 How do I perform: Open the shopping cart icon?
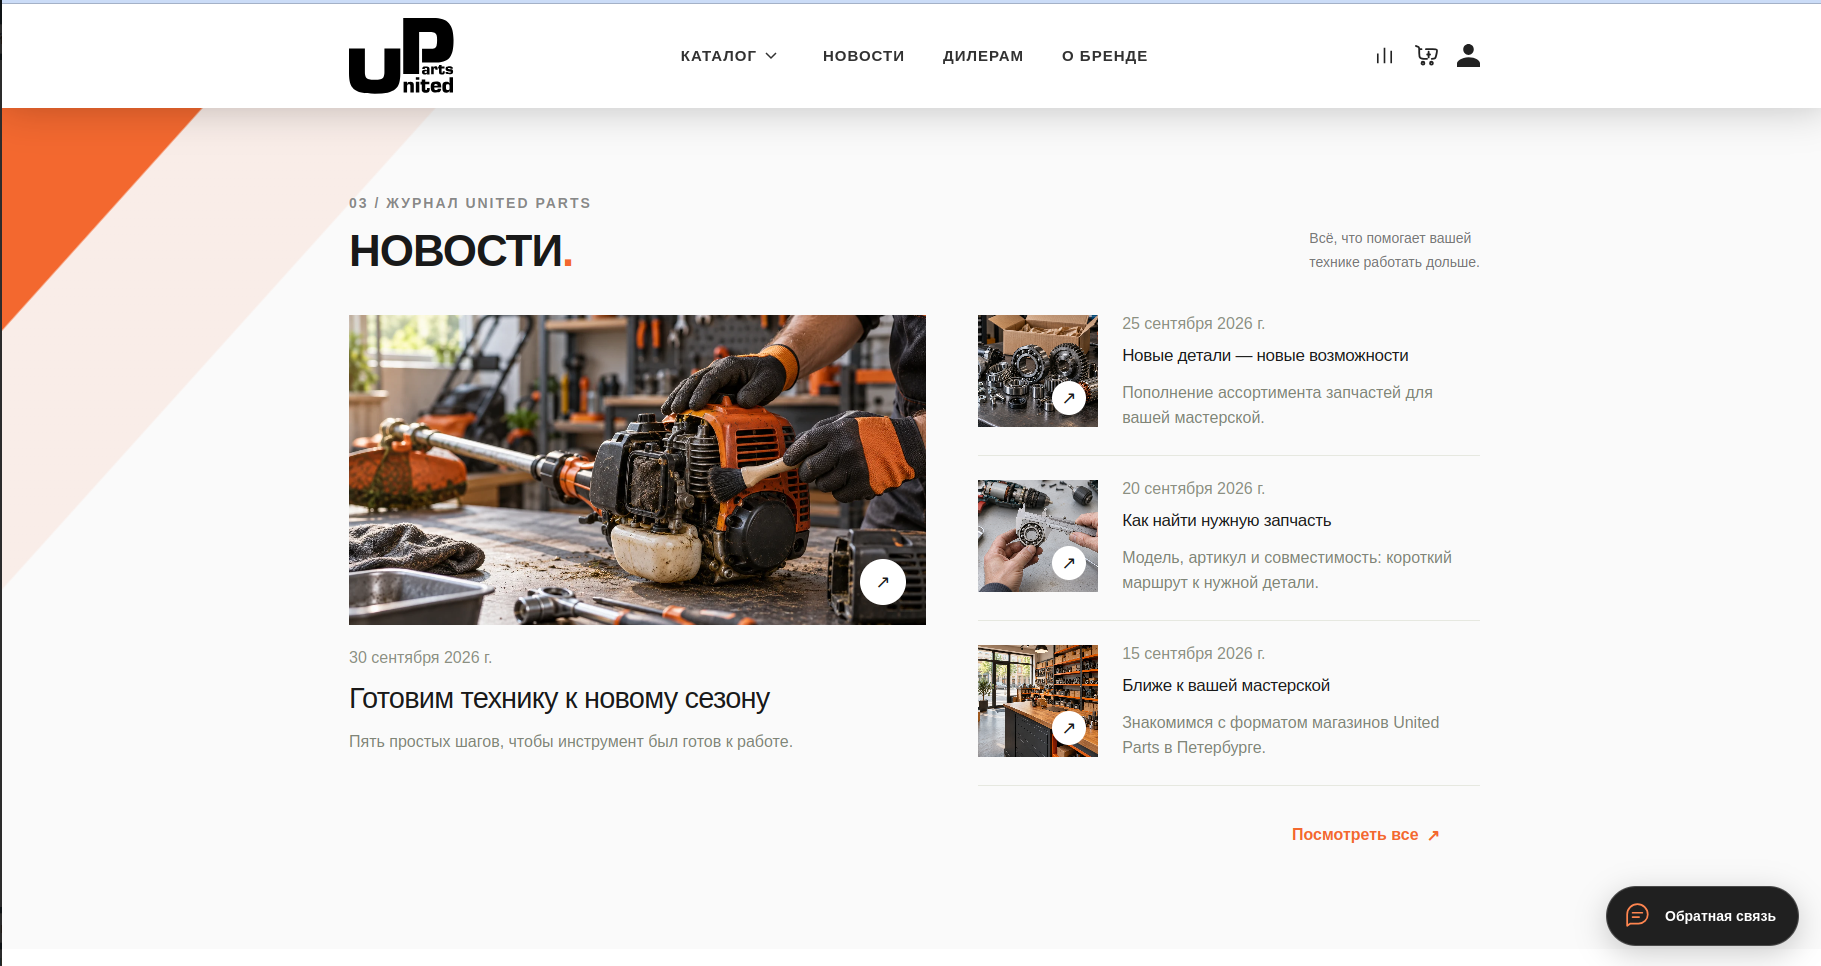pyautogui.click(x=1426, y=56)
